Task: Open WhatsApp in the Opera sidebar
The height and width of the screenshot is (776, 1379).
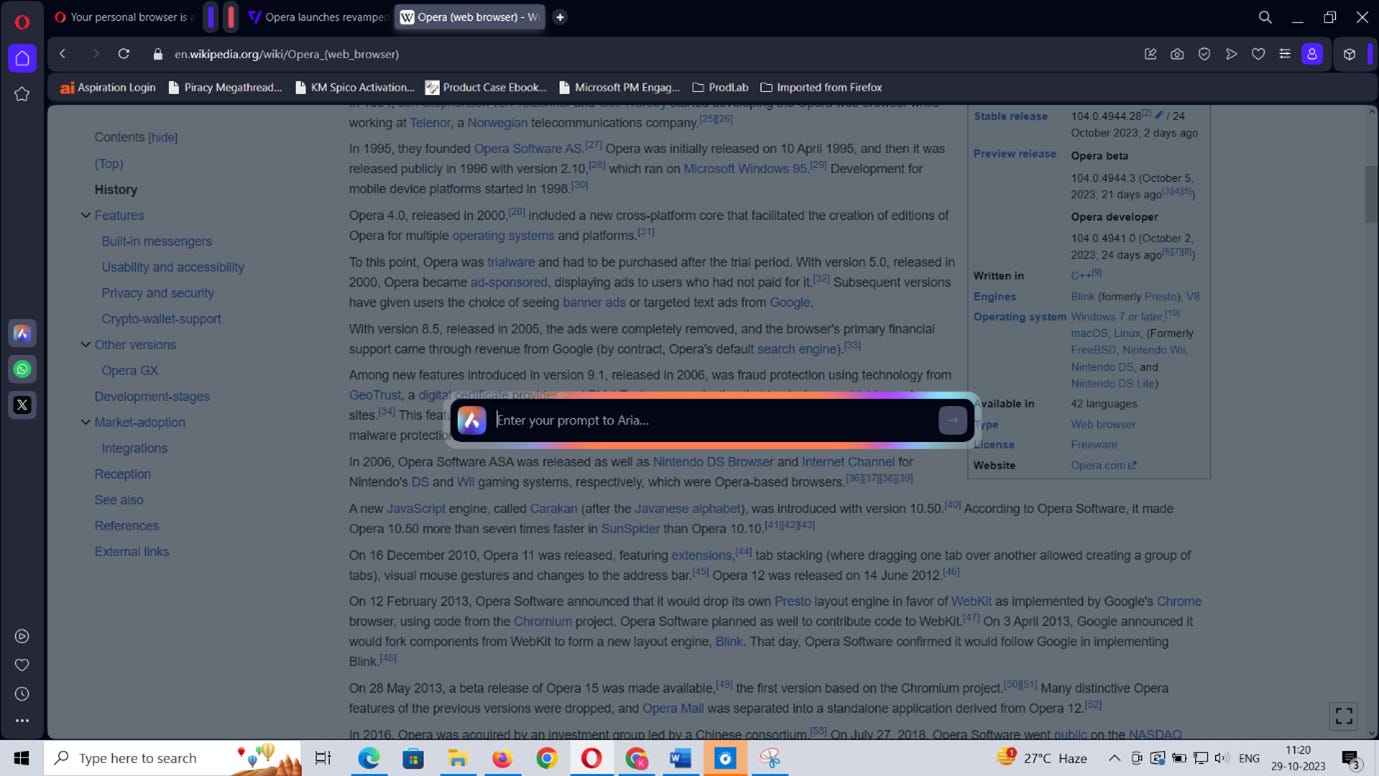Action: pyautogui.click(x=22, y=369)
